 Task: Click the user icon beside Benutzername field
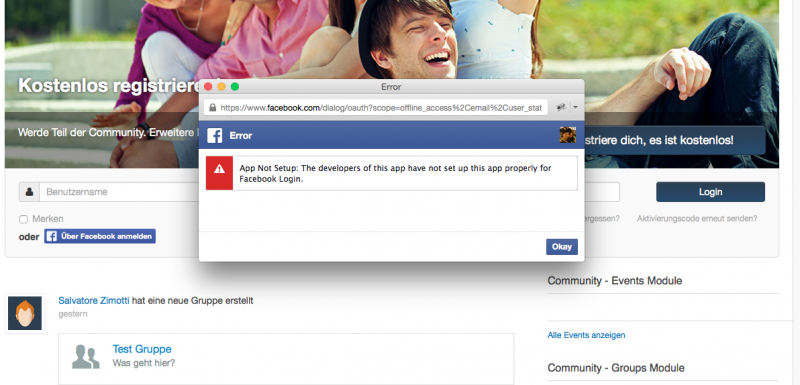(30, 192)
